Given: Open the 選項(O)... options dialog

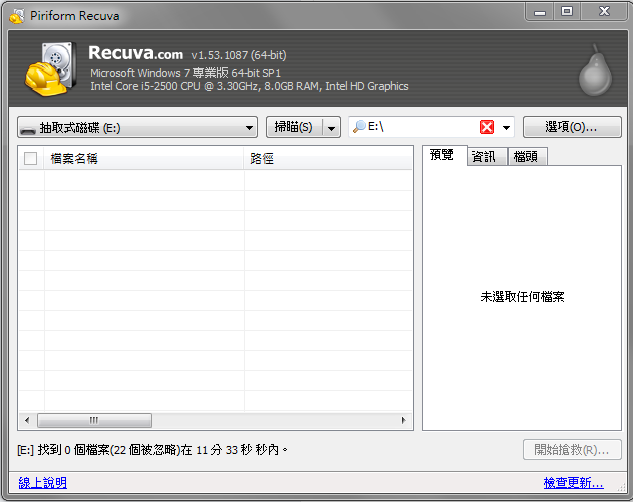Looking at the screenshot, I should pos(572,127).
